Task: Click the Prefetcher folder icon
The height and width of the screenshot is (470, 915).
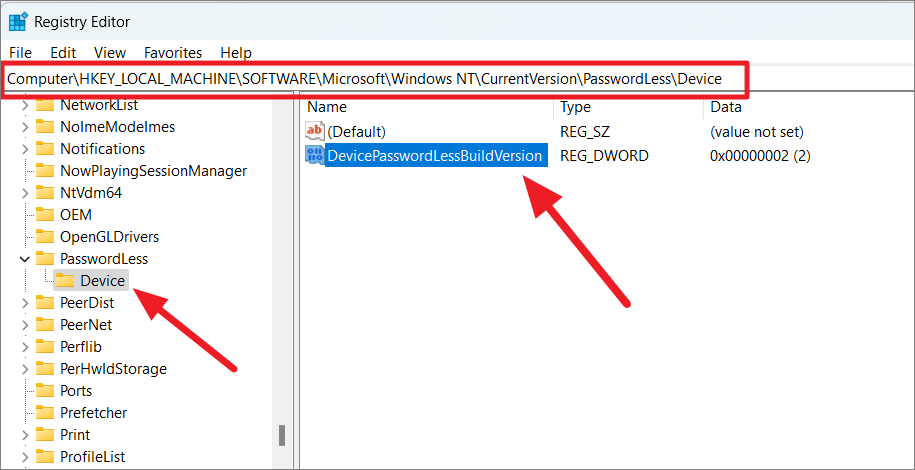Action: click(45, 413)
